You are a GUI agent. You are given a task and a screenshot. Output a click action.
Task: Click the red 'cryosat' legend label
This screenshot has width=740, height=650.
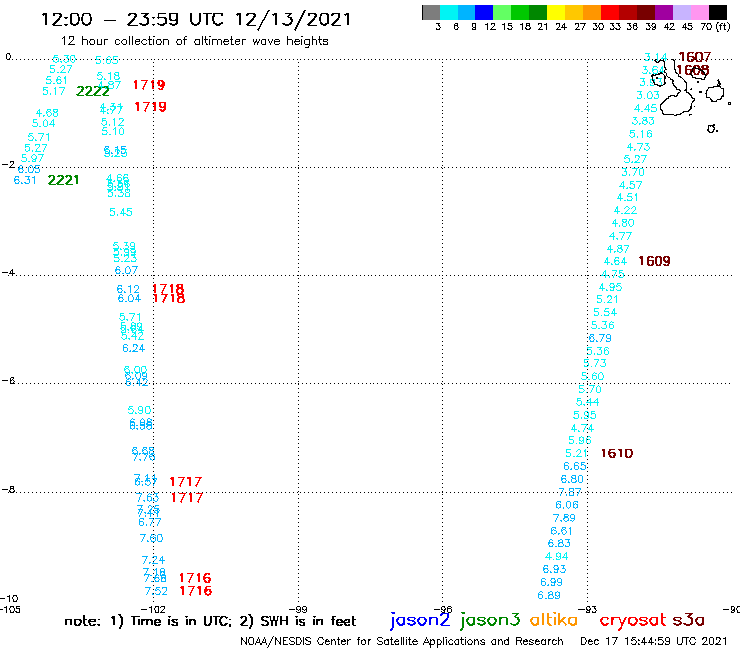click(633, 621)
